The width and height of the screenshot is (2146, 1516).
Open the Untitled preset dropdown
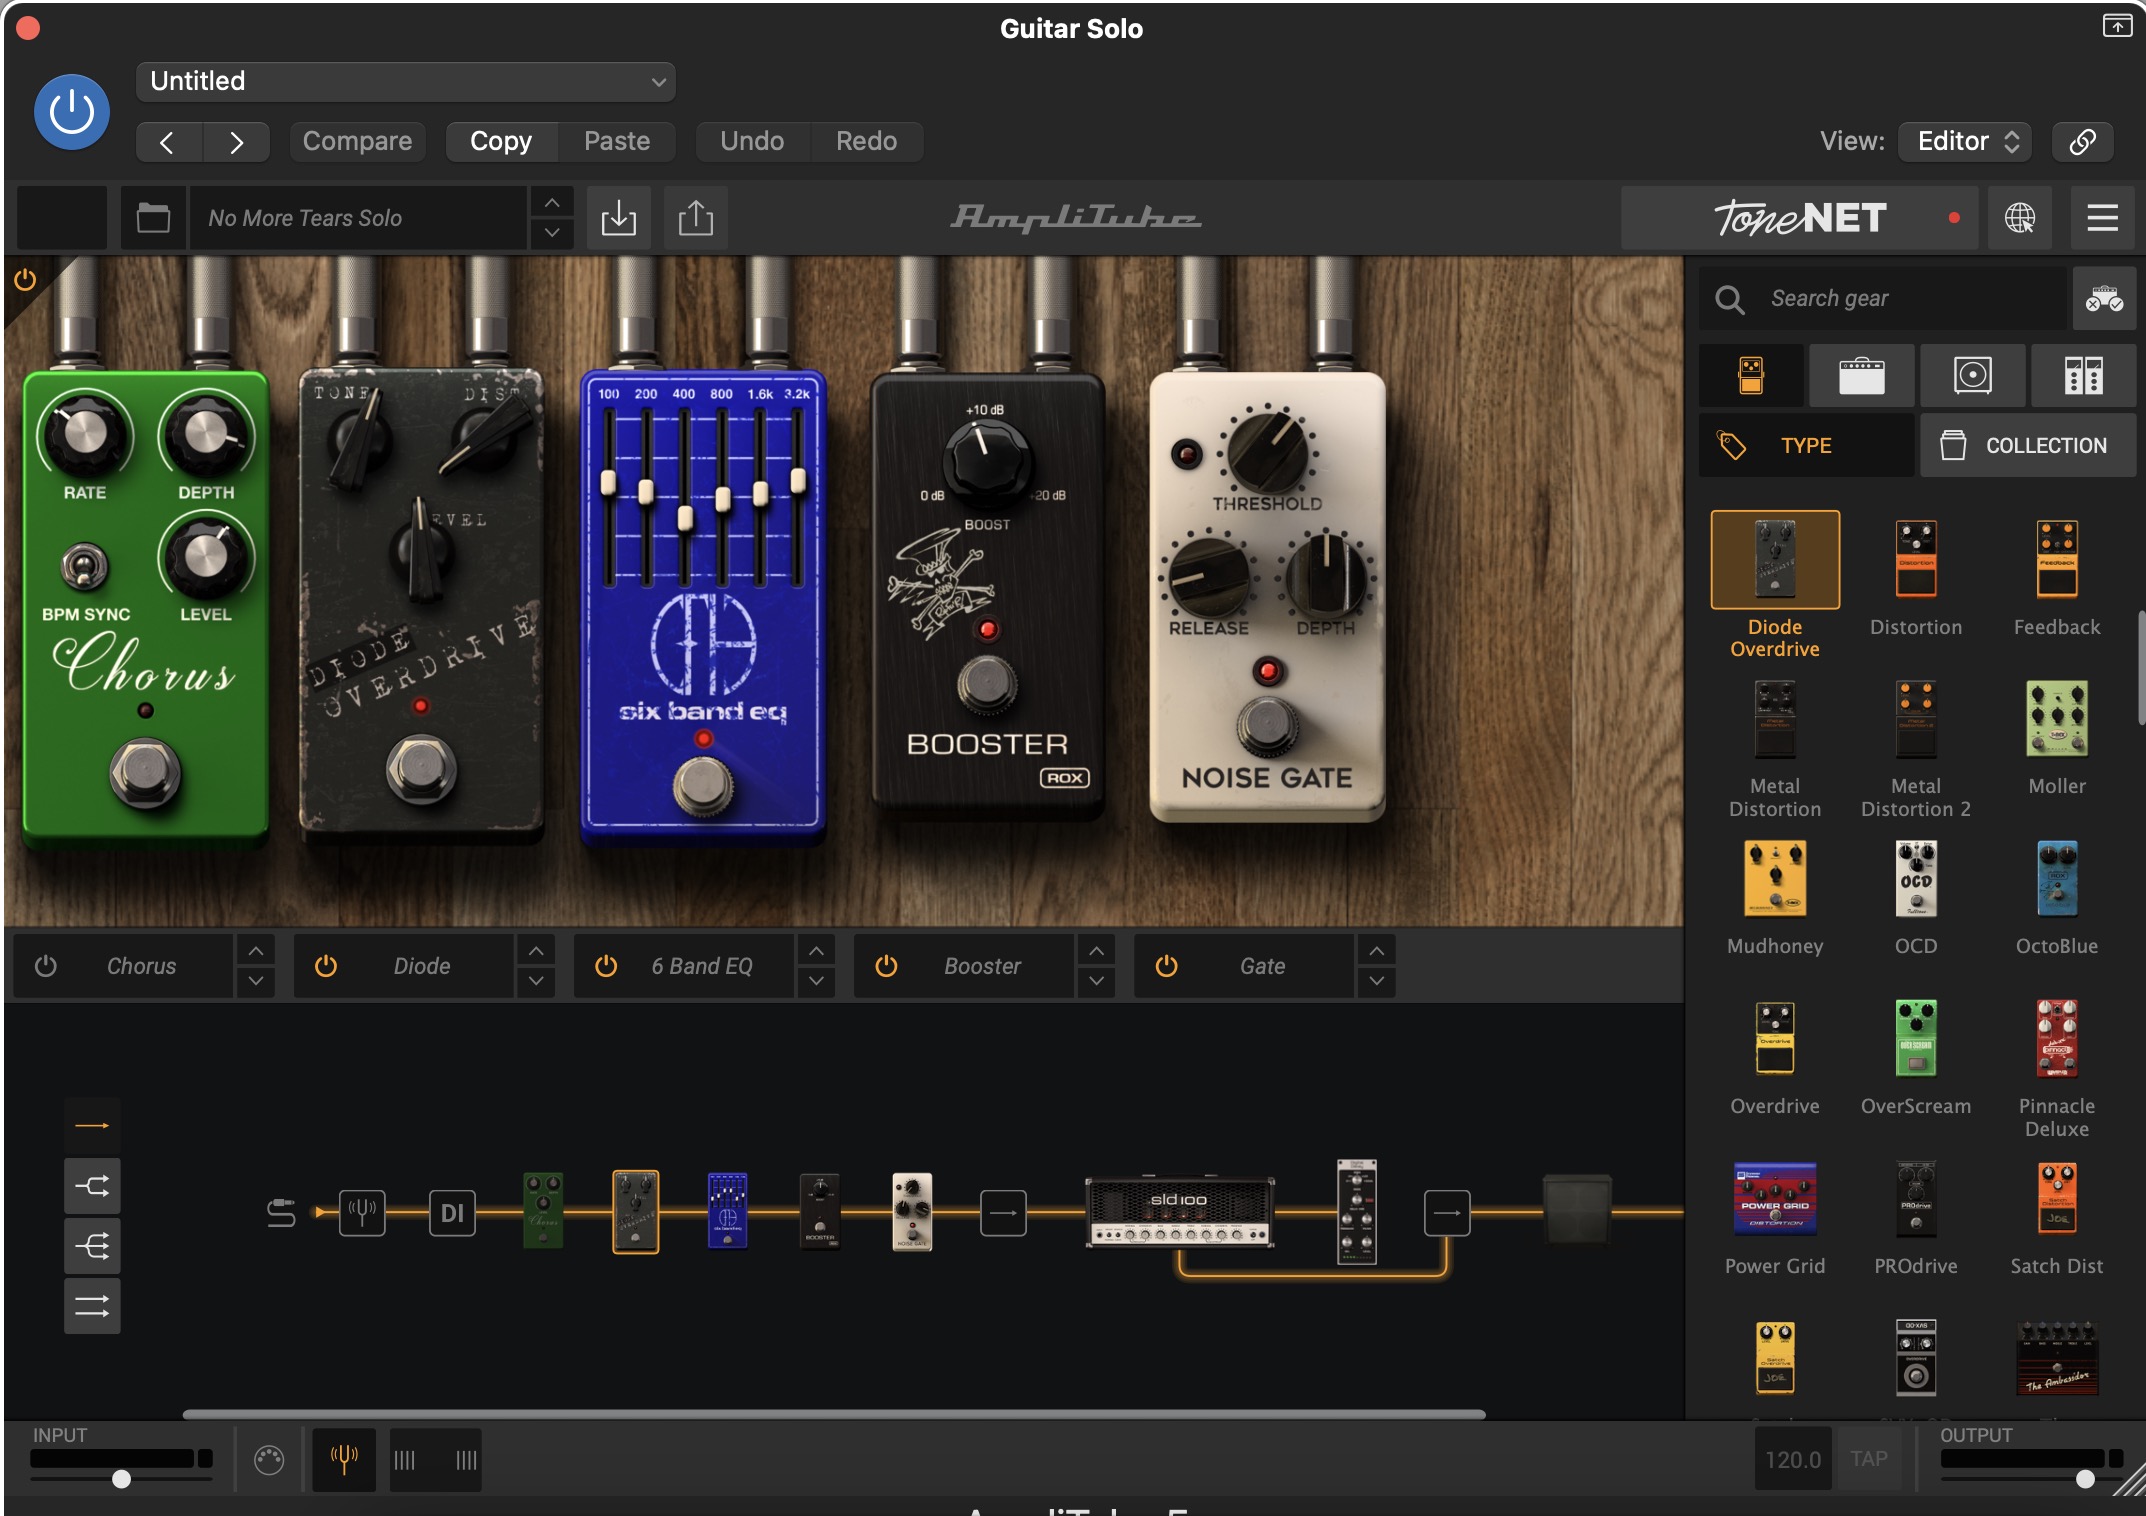point(405,81)
